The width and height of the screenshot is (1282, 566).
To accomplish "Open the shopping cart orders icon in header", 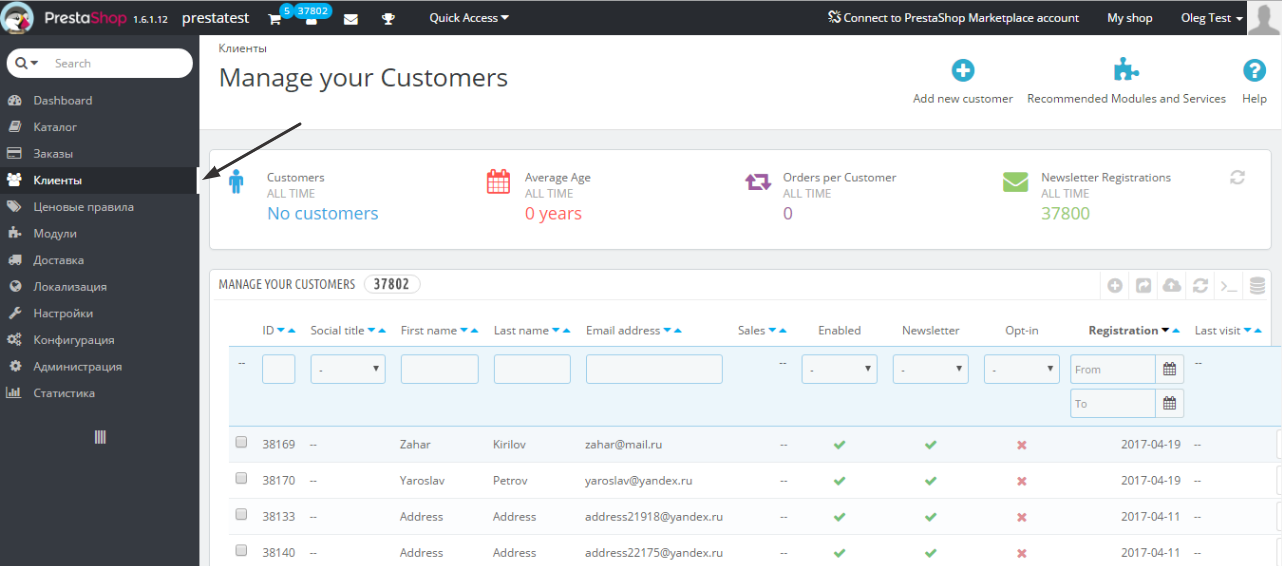I will (x=275, y=19).
